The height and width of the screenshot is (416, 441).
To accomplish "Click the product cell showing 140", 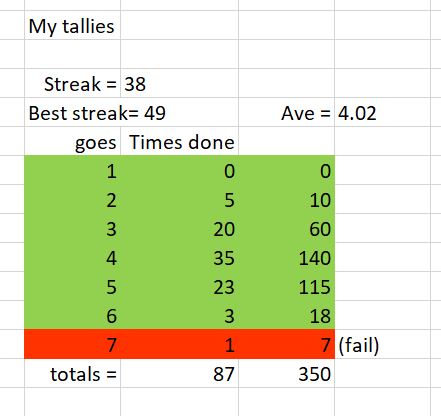I will coord(287,257).
